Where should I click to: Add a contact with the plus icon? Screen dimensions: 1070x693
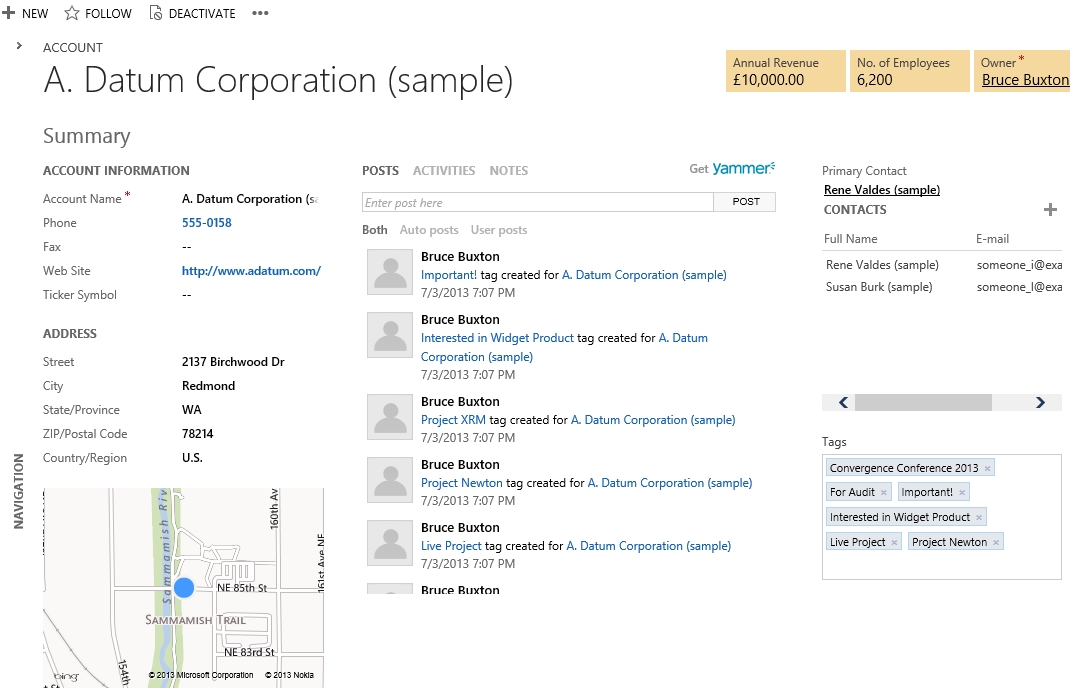click(1050, 210)
